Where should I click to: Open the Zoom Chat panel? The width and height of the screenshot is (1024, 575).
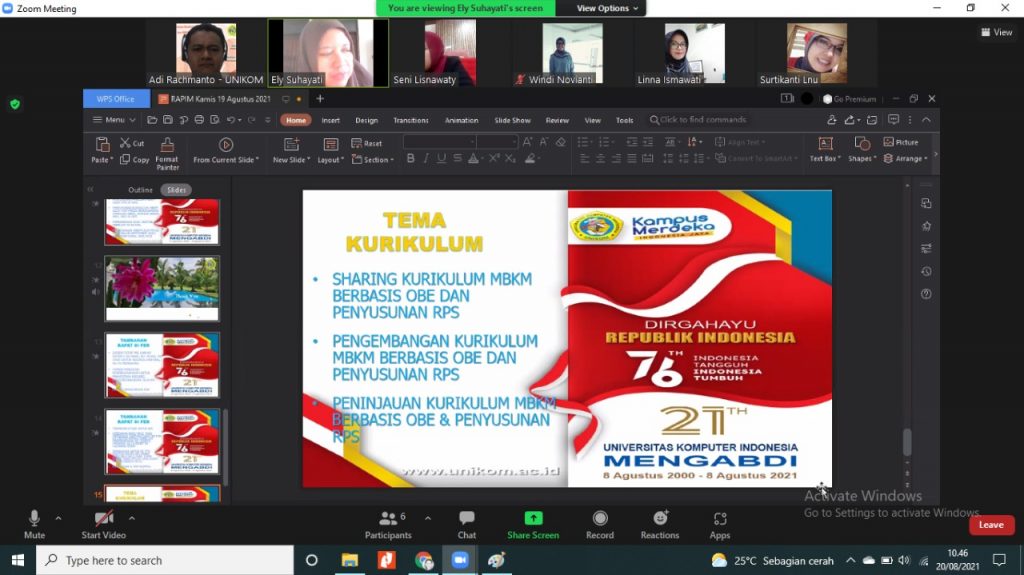[466, 525]
